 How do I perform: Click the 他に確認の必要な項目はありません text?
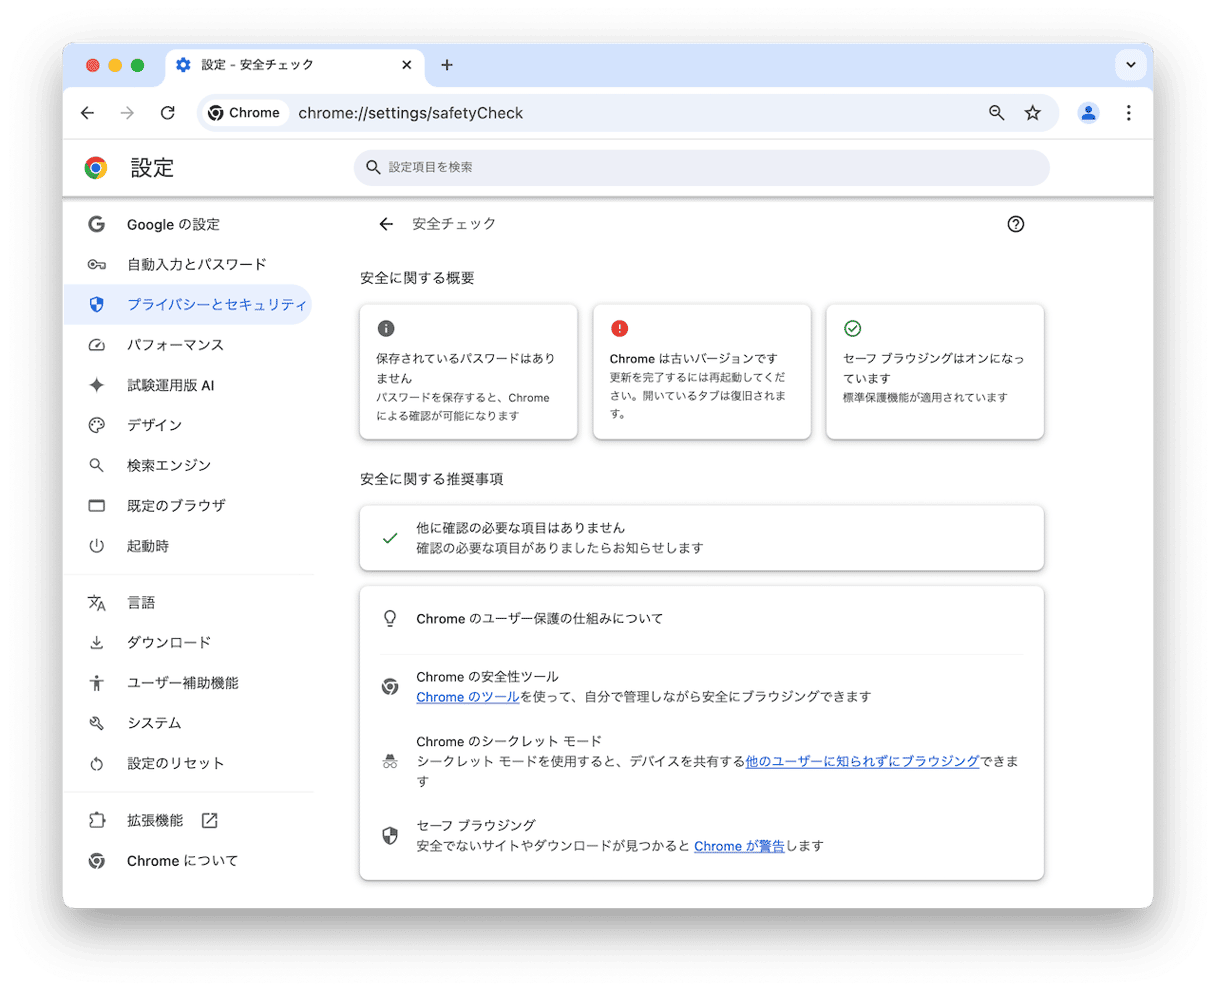coord(520,527)
